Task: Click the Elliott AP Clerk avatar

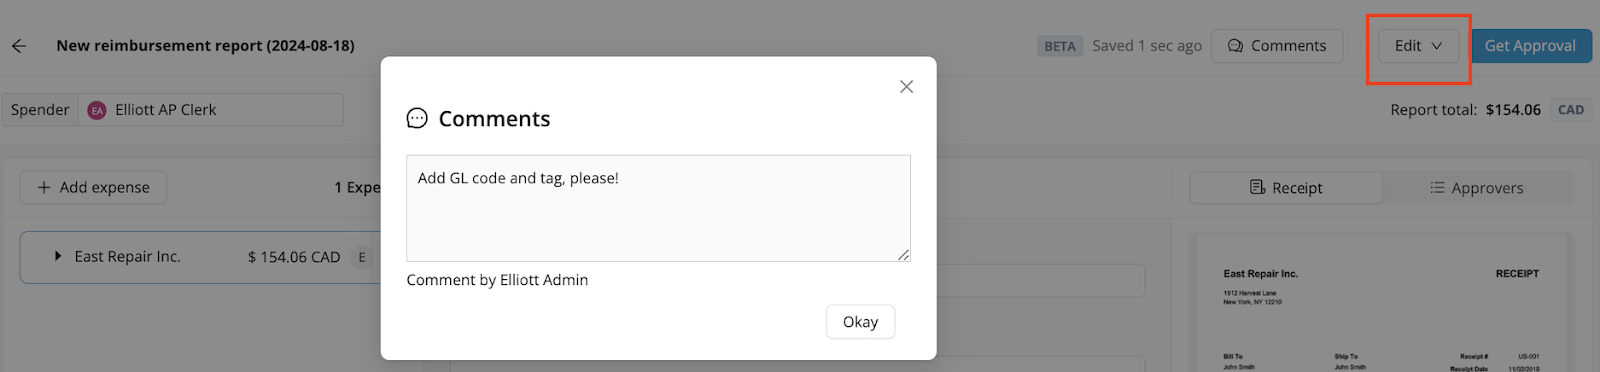Action: (97, 110)
